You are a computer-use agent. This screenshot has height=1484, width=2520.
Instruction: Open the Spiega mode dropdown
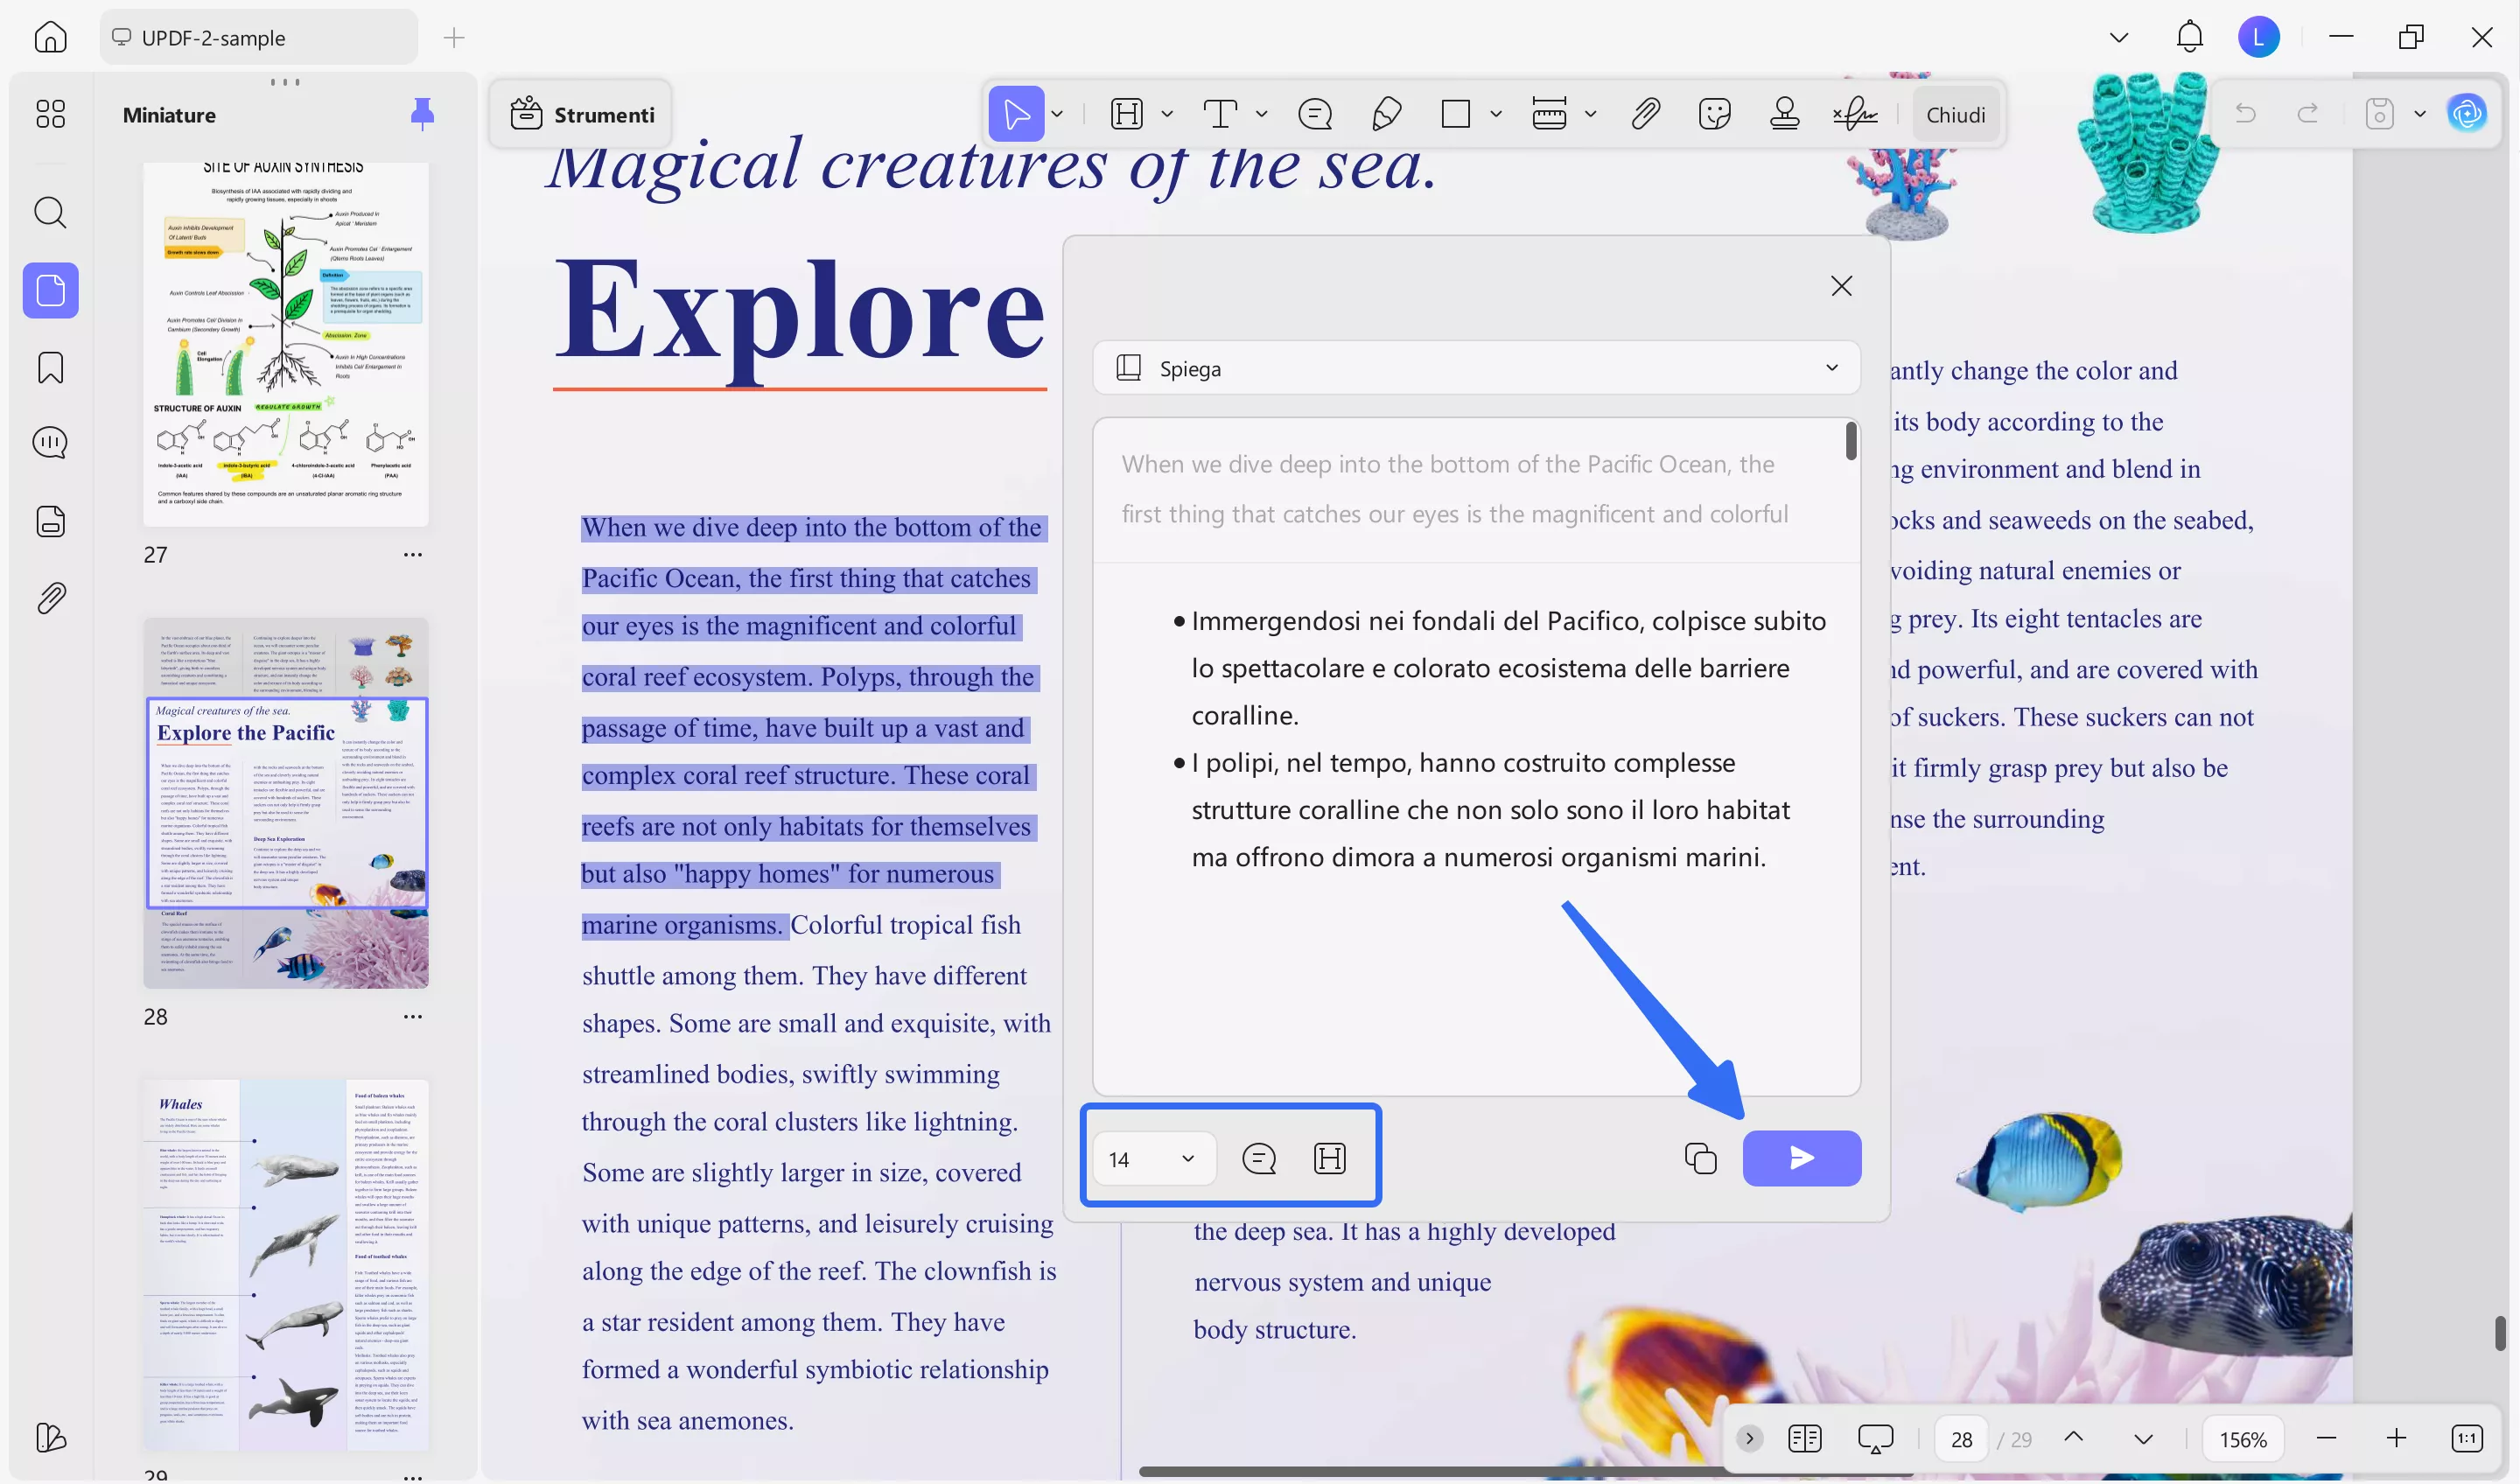click(1833, 368)
